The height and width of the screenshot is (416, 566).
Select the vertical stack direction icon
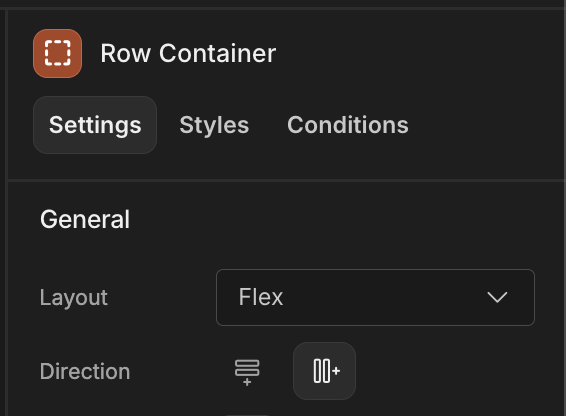247,372
